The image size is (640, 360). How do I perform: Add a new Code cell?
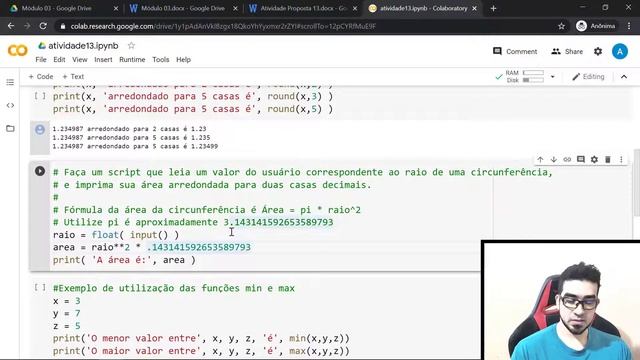40,77
